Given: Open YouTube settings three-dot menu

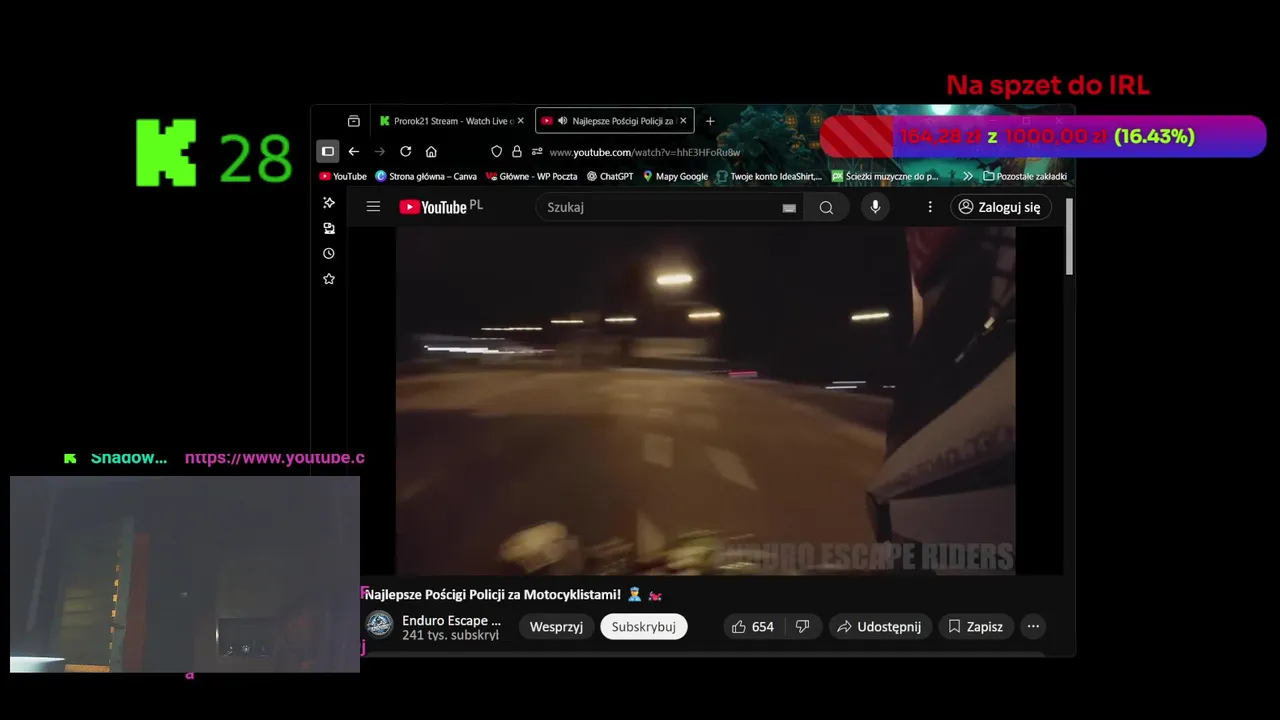Looking at the screenshot, I should [x=930, y=207].
